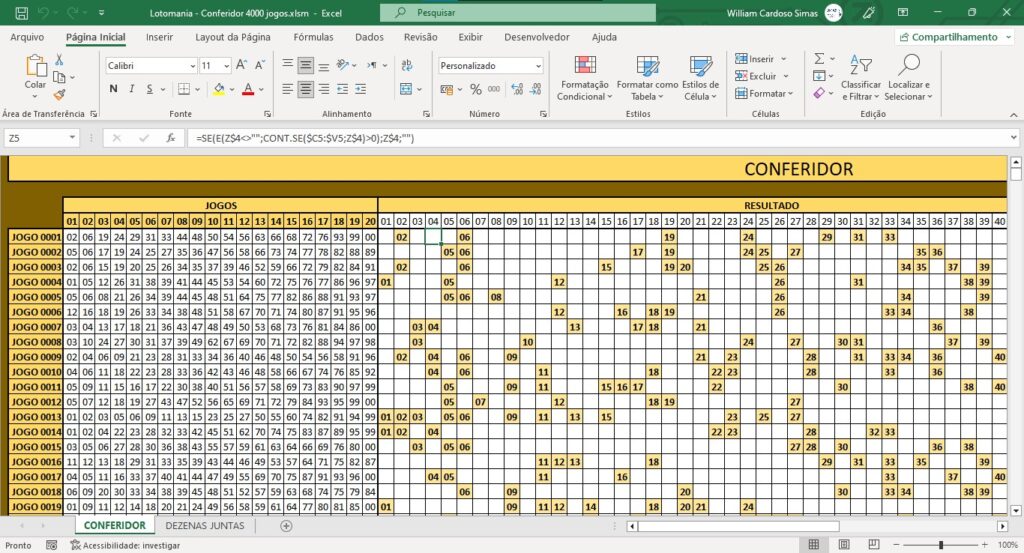The image size is (1024, 553).
Task: Add a new sheet with the plus button
Action: (286, 526)
